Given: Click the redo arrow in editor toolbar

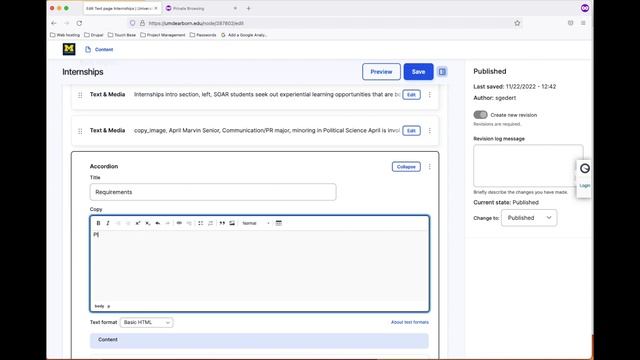Looking at the screenshot, I should coord(167,223).
